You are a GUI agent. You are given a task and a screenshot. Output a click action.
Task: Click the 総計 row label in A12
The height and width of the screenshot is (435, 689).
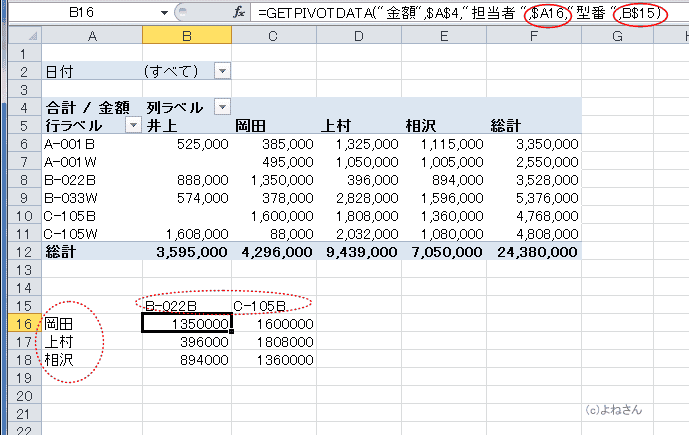(x=60, y=252)
